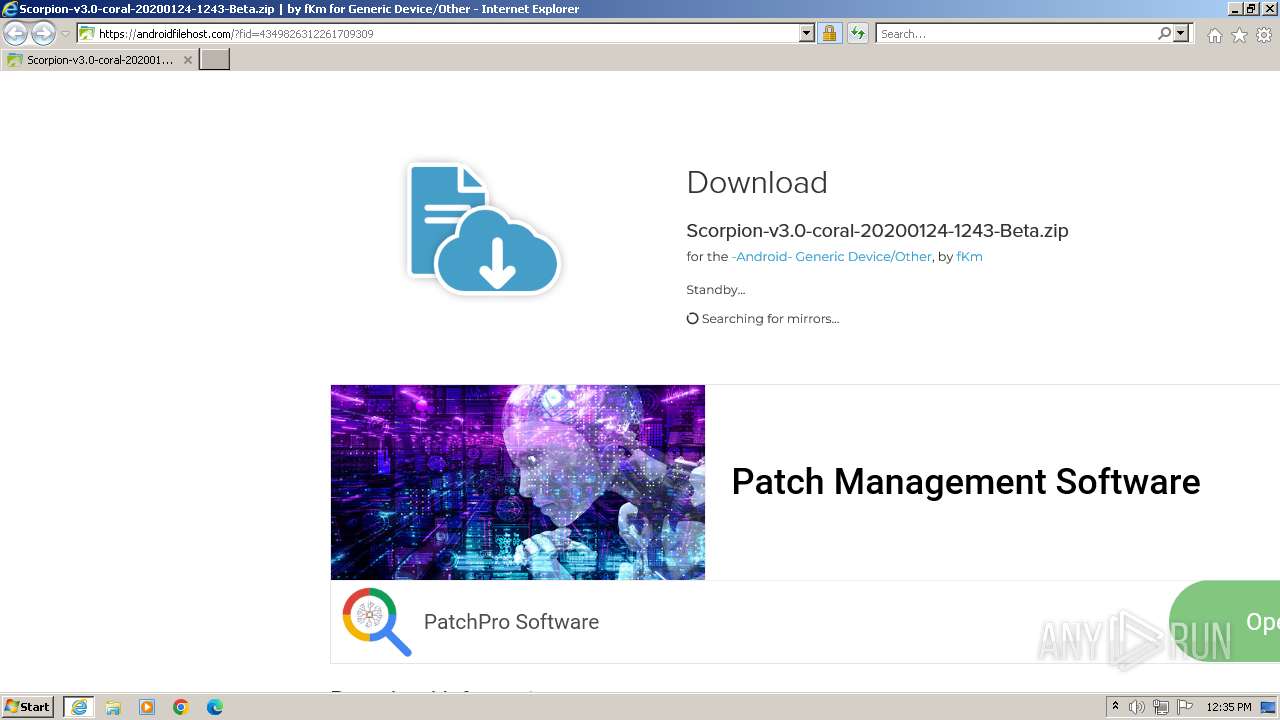
Task: Open the fKm developer link
Action: pos(969,257)
